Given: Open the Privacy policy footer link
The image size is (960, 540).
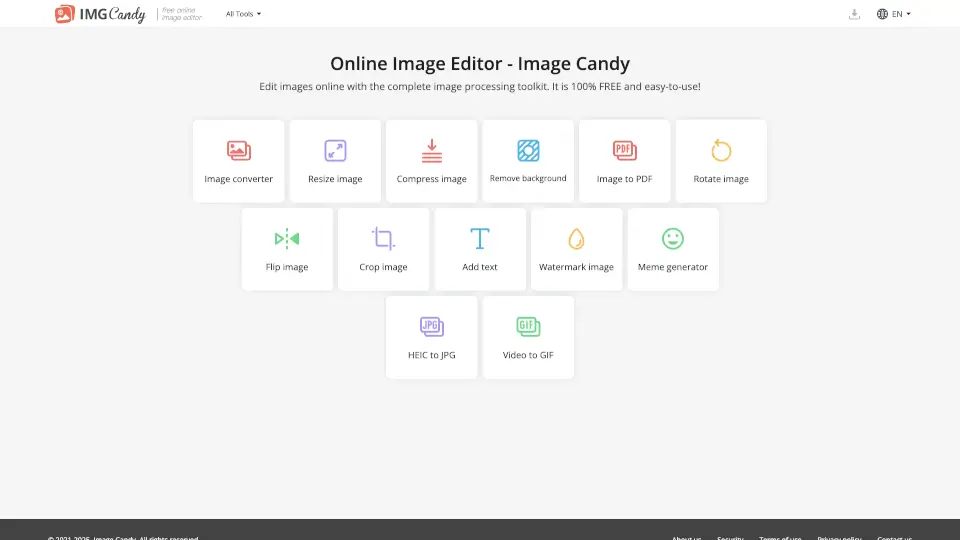Looking at the screenshot, I should point(838,538).
